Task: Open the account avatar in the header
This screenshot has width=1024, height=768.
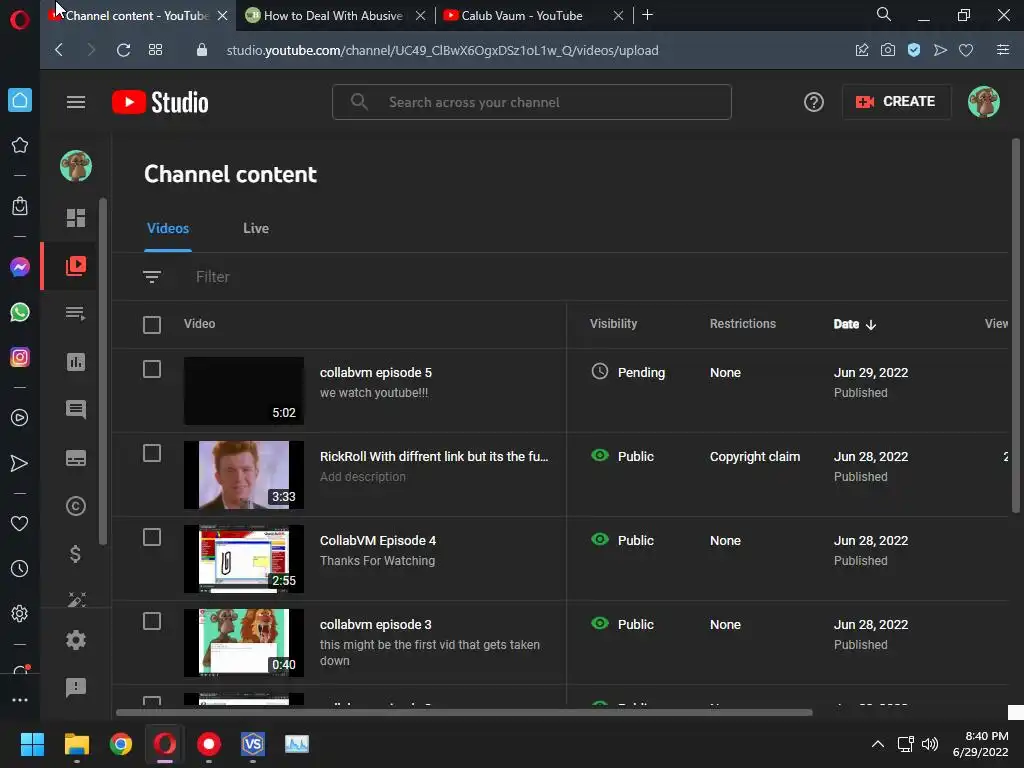Action: point(984,102)
